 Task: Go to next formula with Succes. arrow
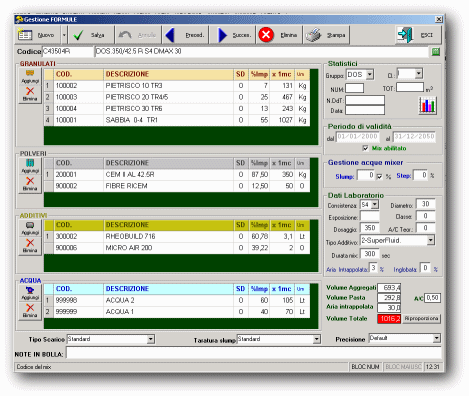pyautogui.click(x=222, y=35)
